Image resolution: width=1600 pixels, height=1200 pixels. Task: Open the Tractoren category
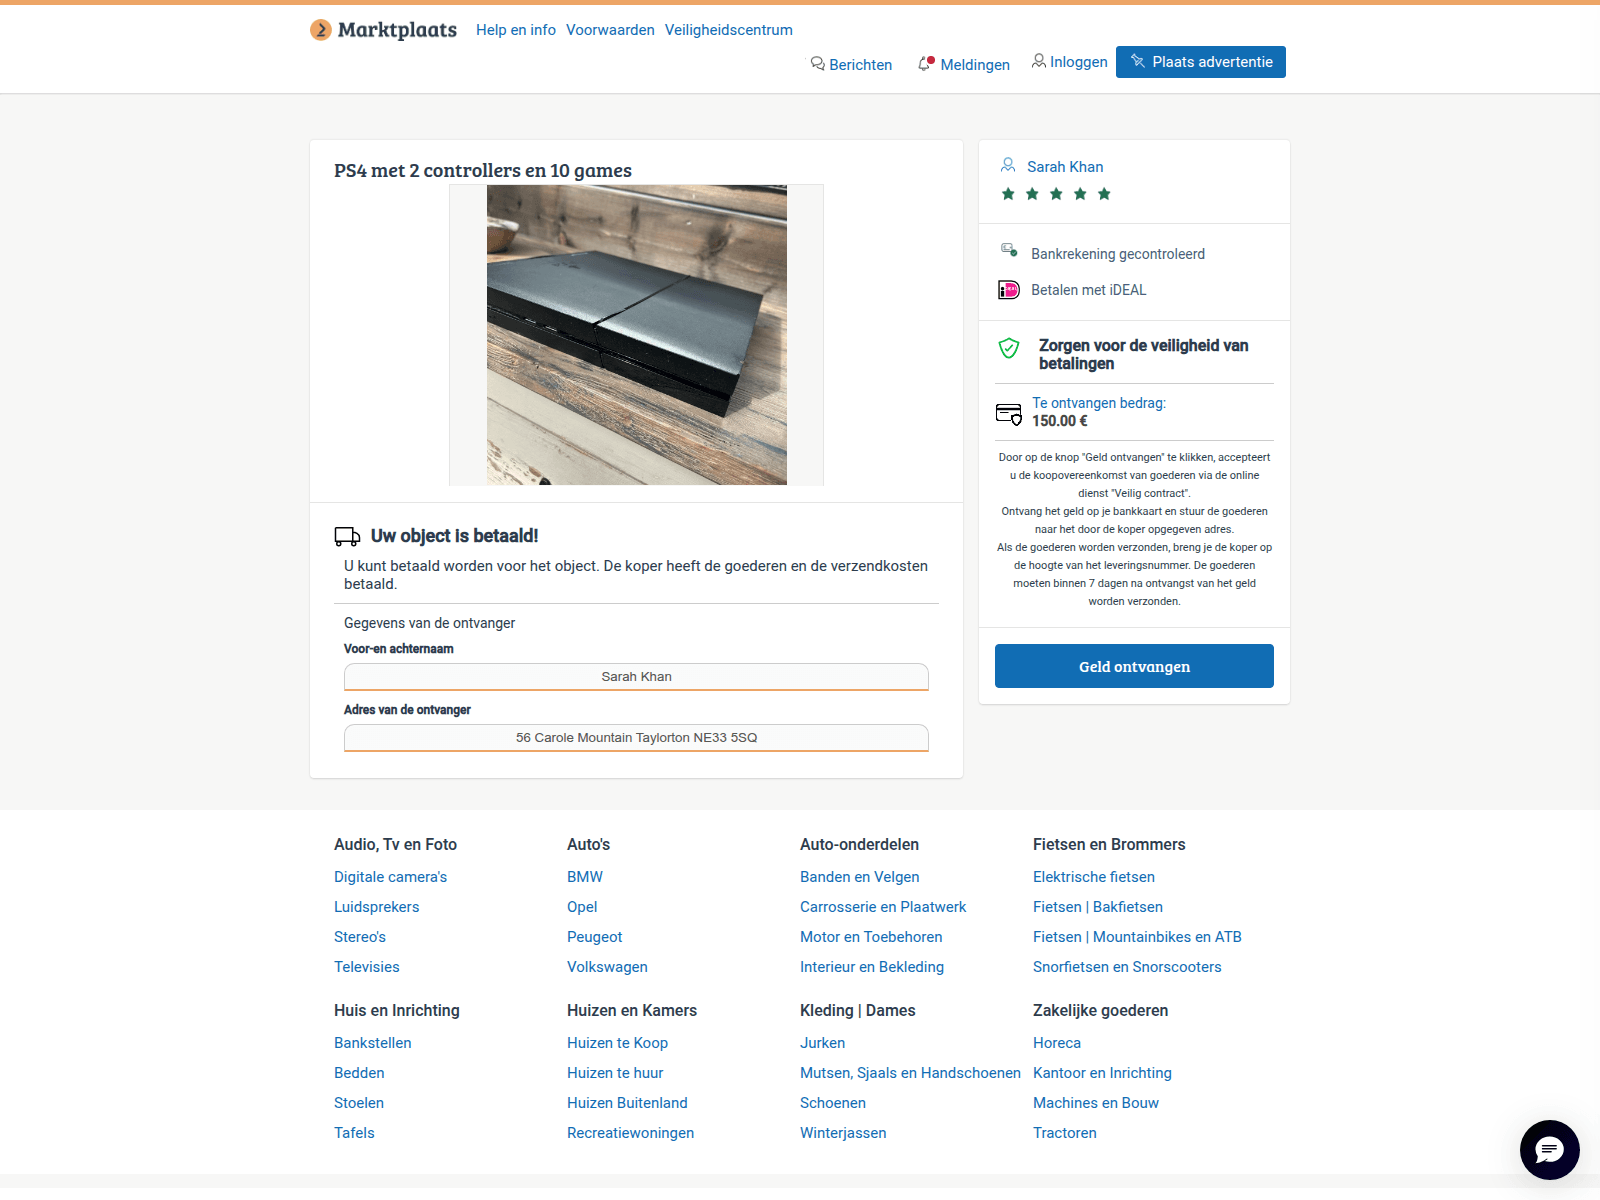coord(1065,1133)
